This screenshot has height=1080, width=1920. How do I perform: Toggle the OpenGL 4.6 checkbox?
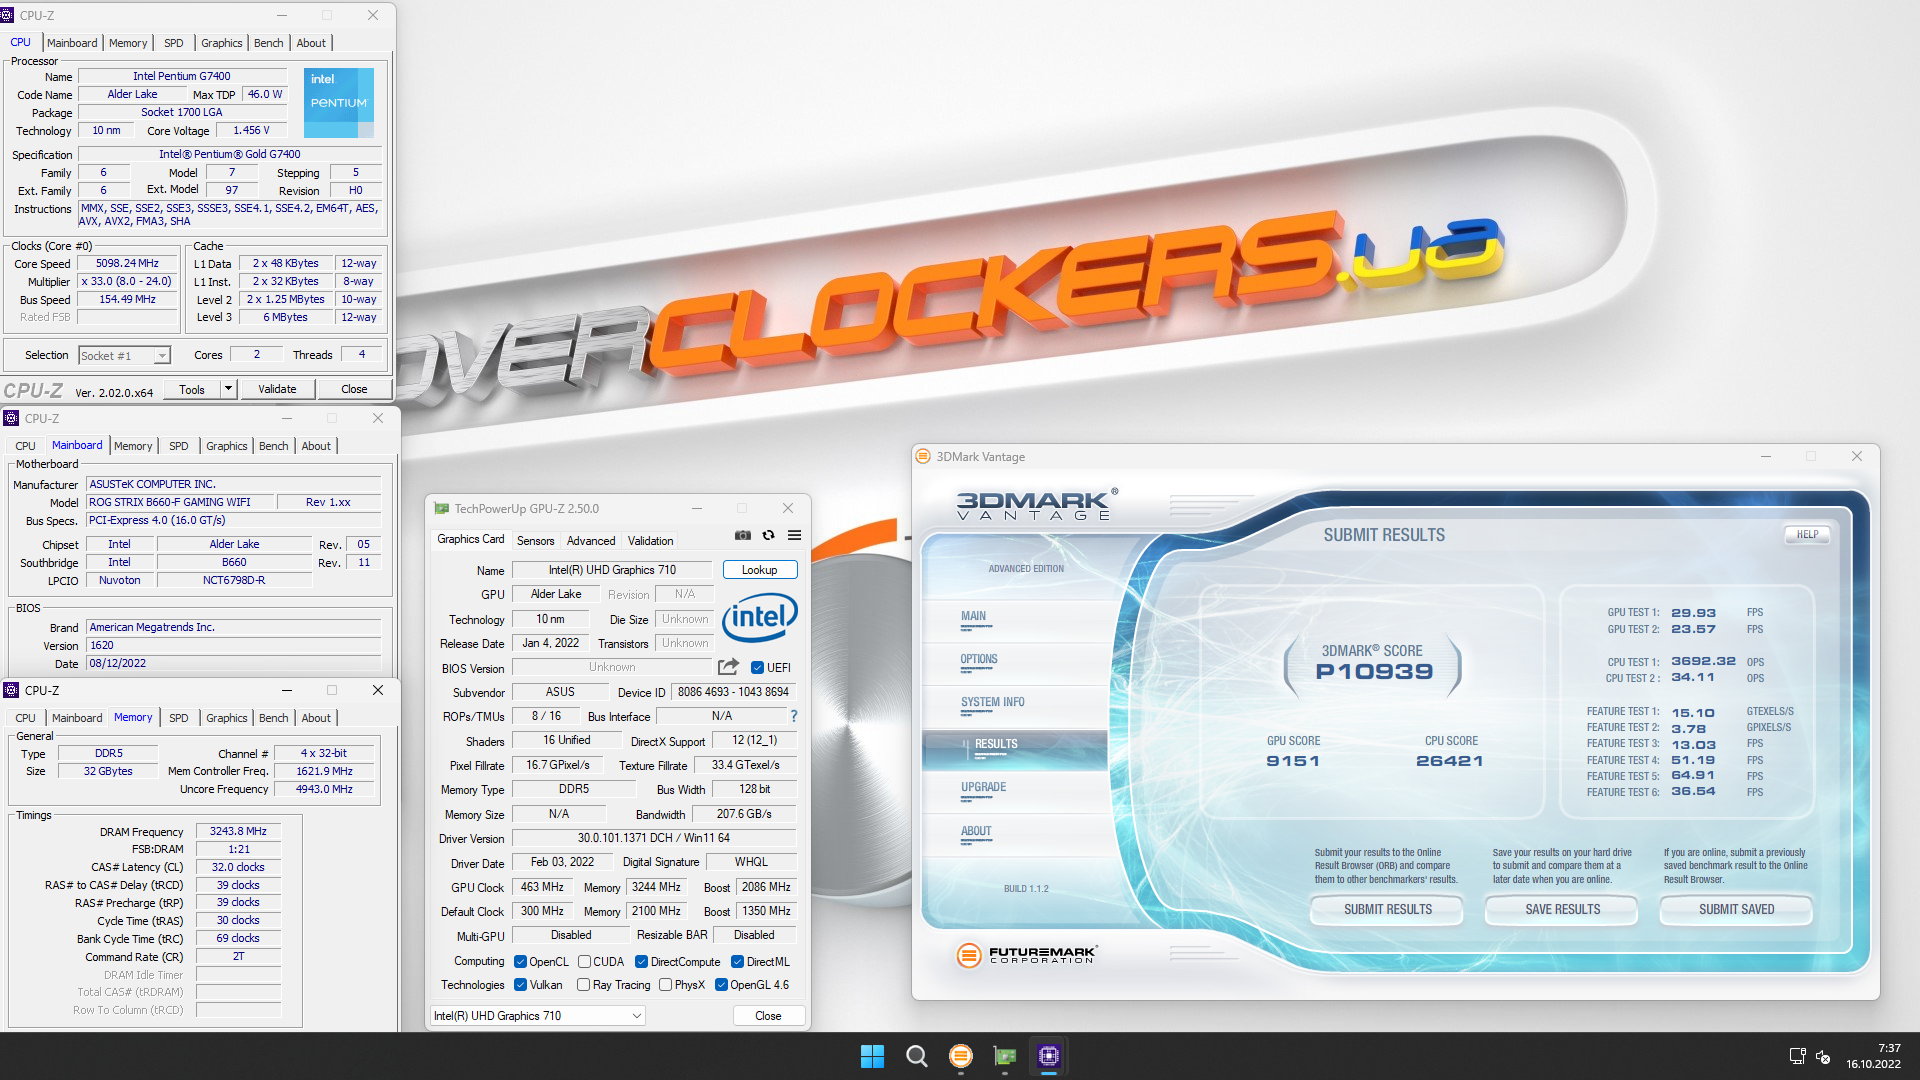(x=721, y=985)
